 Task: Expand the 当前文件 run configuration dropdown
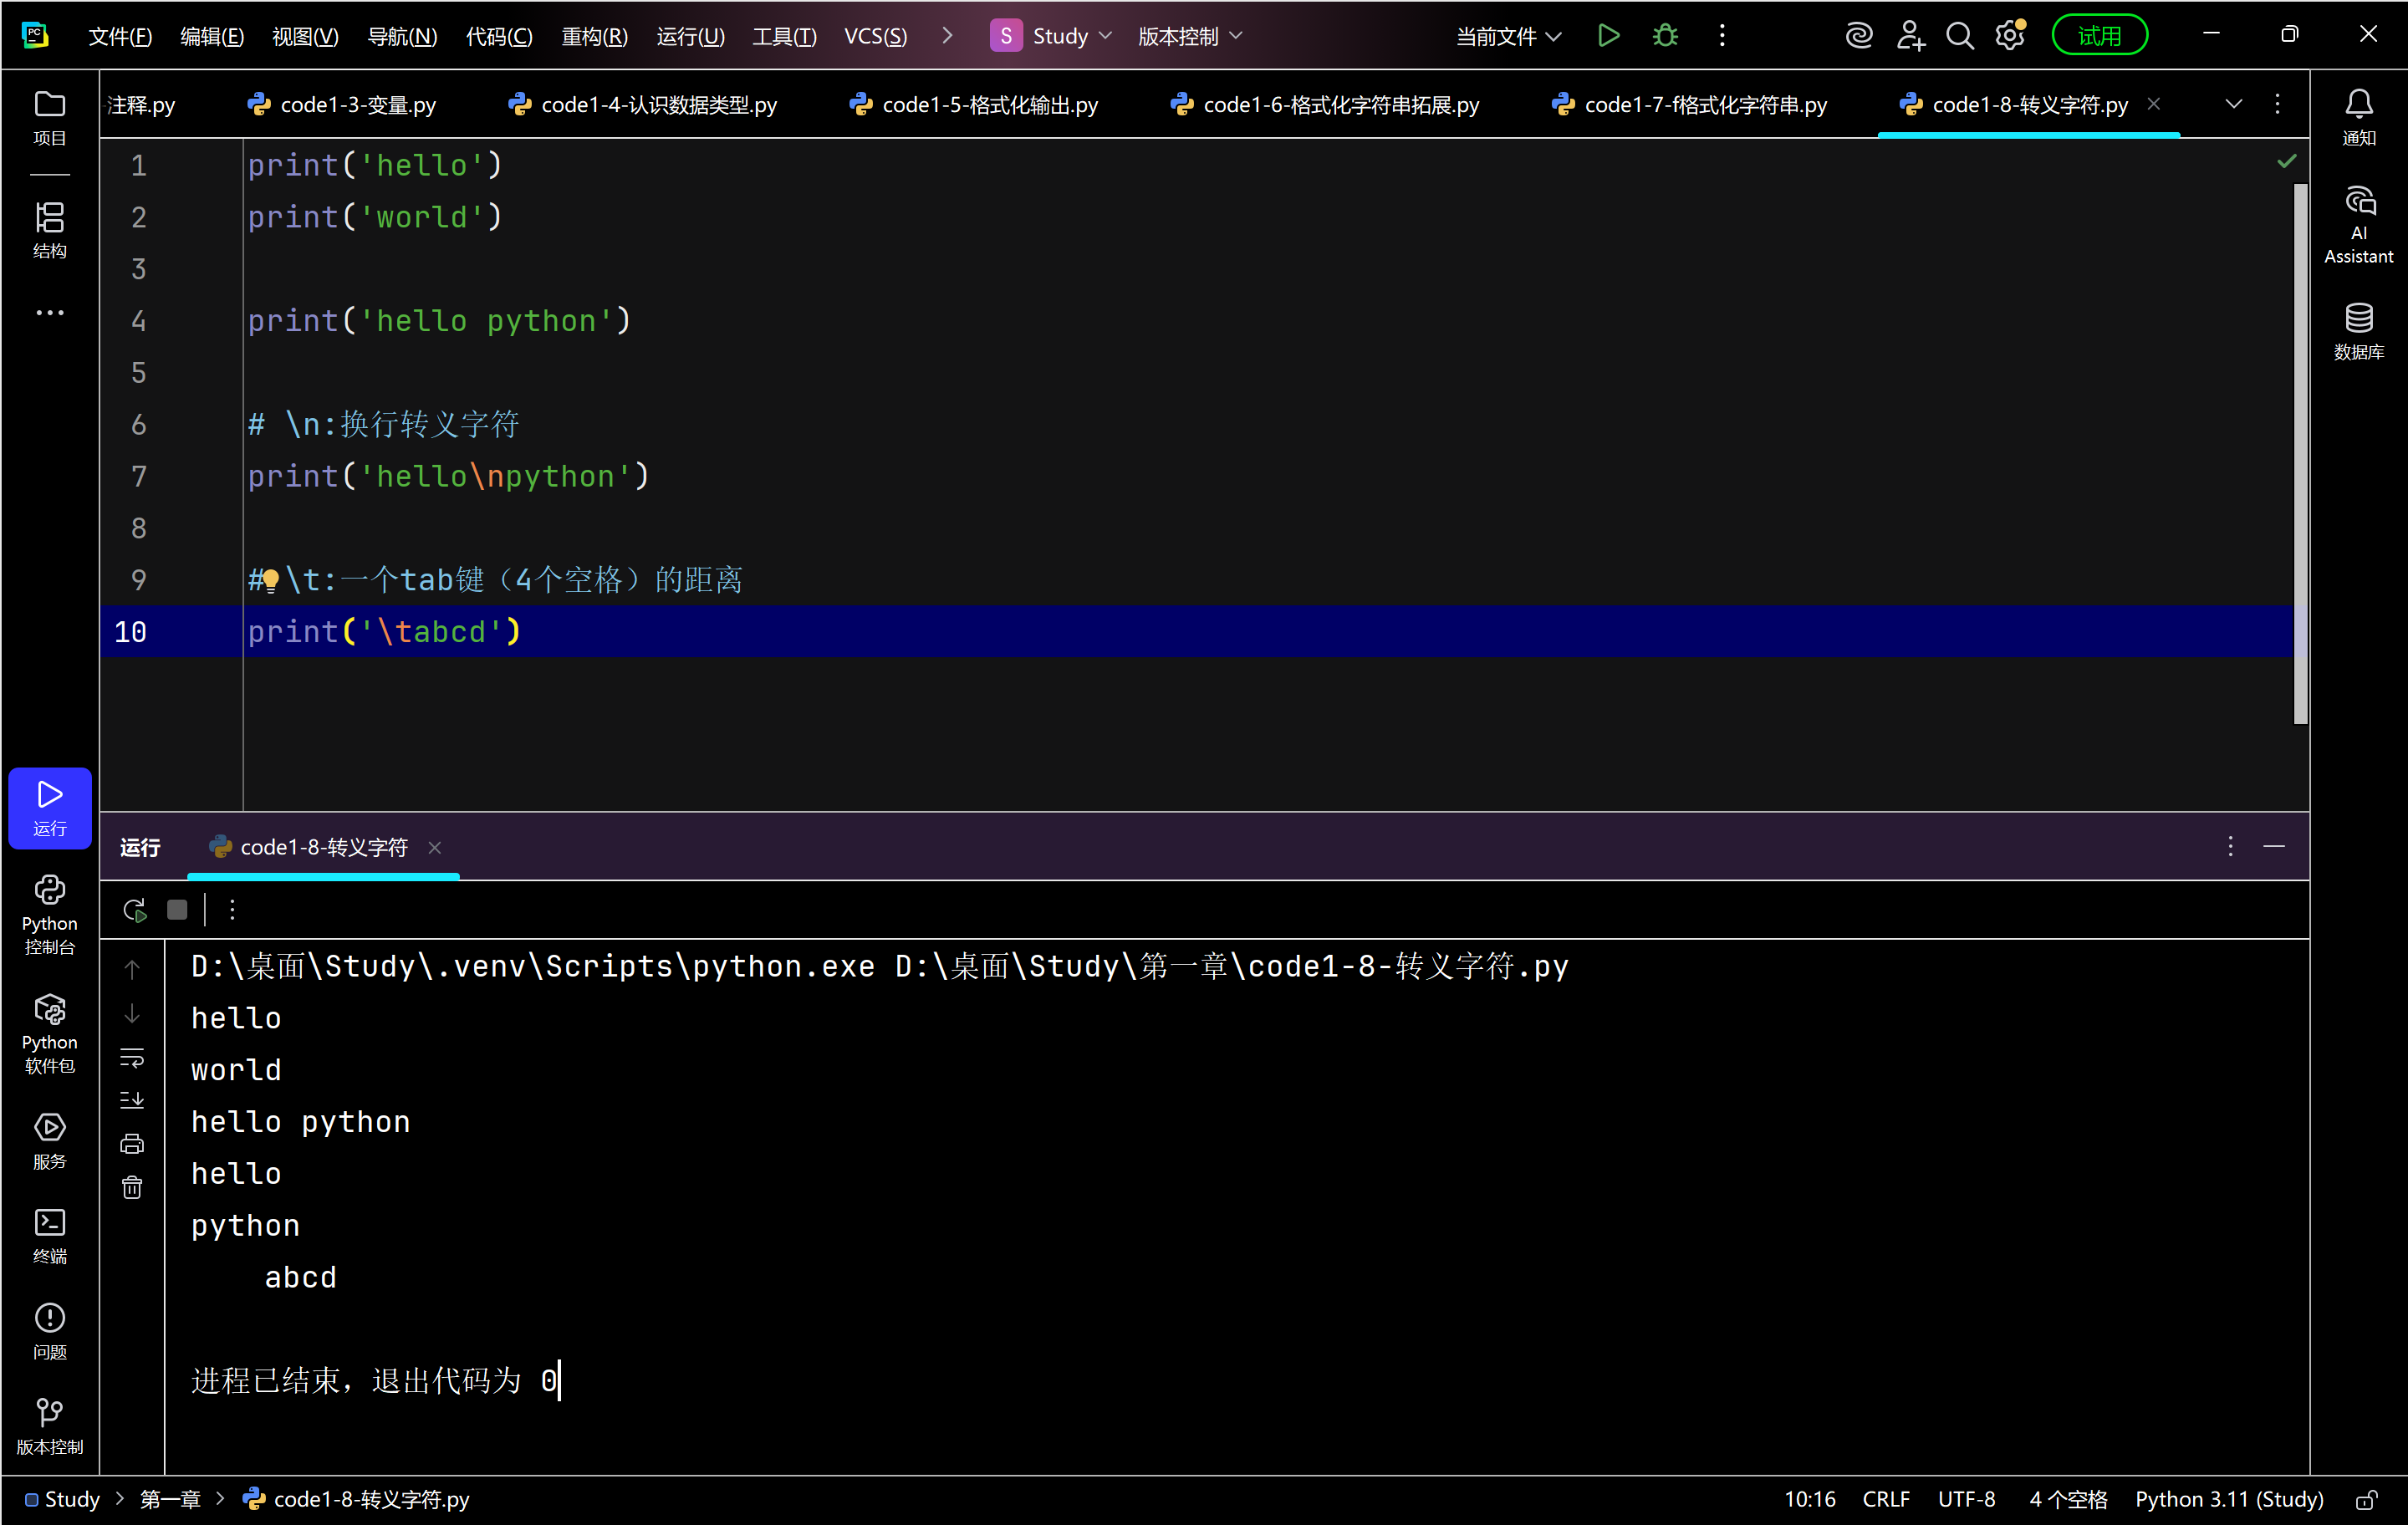coord(1507,36)
